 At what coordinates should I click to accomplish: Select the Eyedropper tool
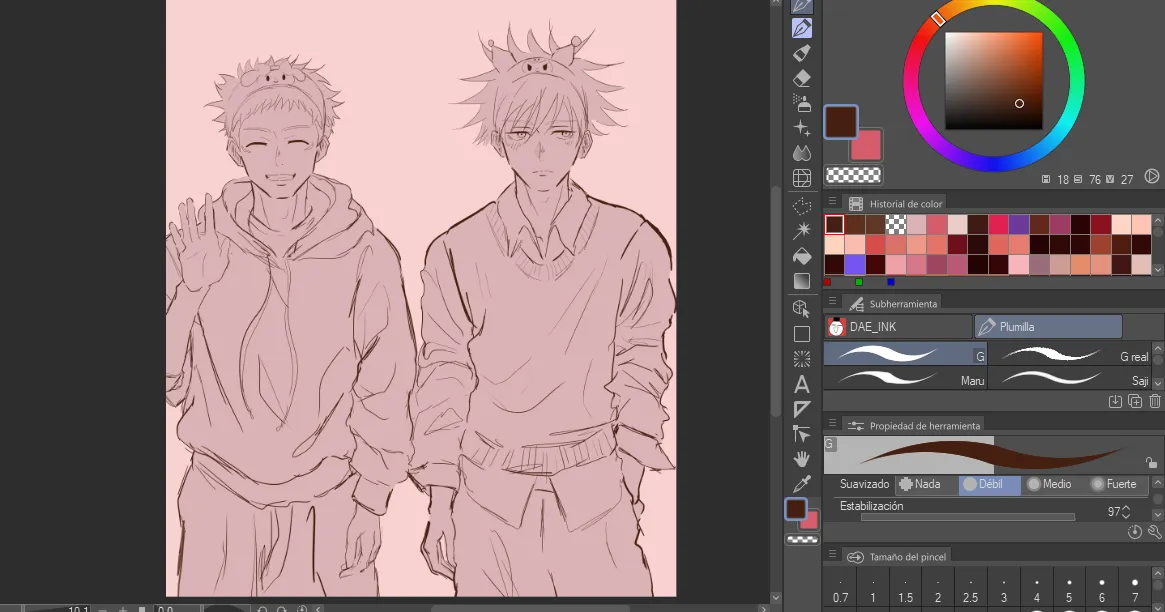pyautogui.click(x=802, y=484)
